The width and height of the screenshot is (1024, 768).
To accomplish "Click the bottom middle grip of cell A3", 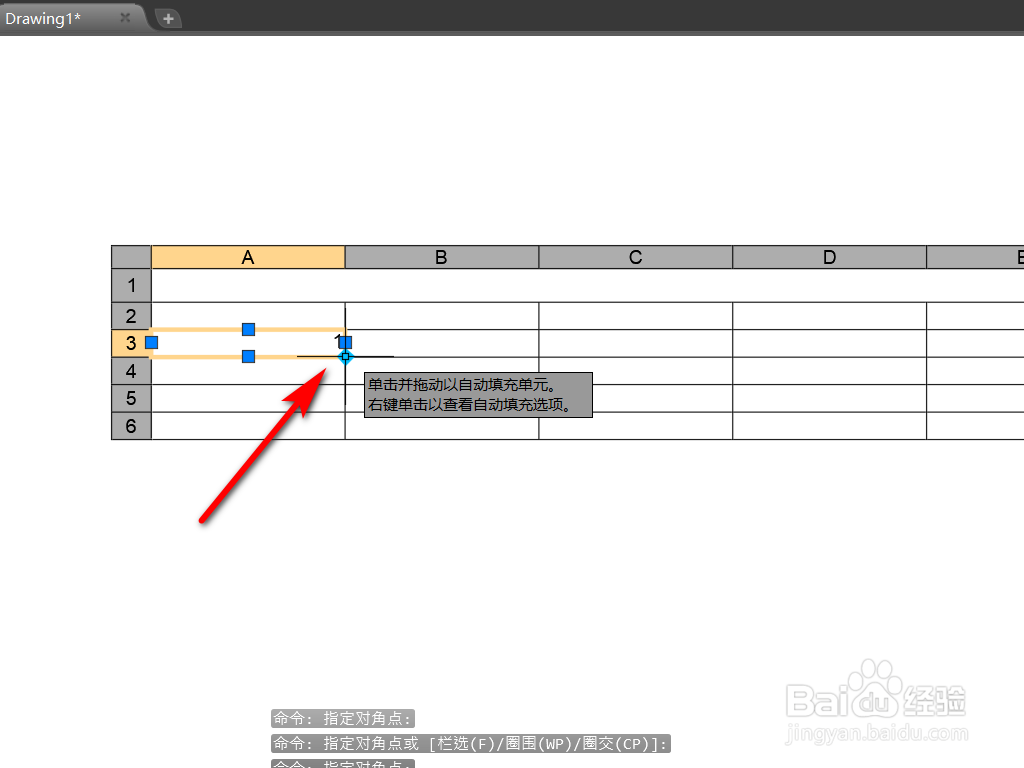I will coord(248,357).
